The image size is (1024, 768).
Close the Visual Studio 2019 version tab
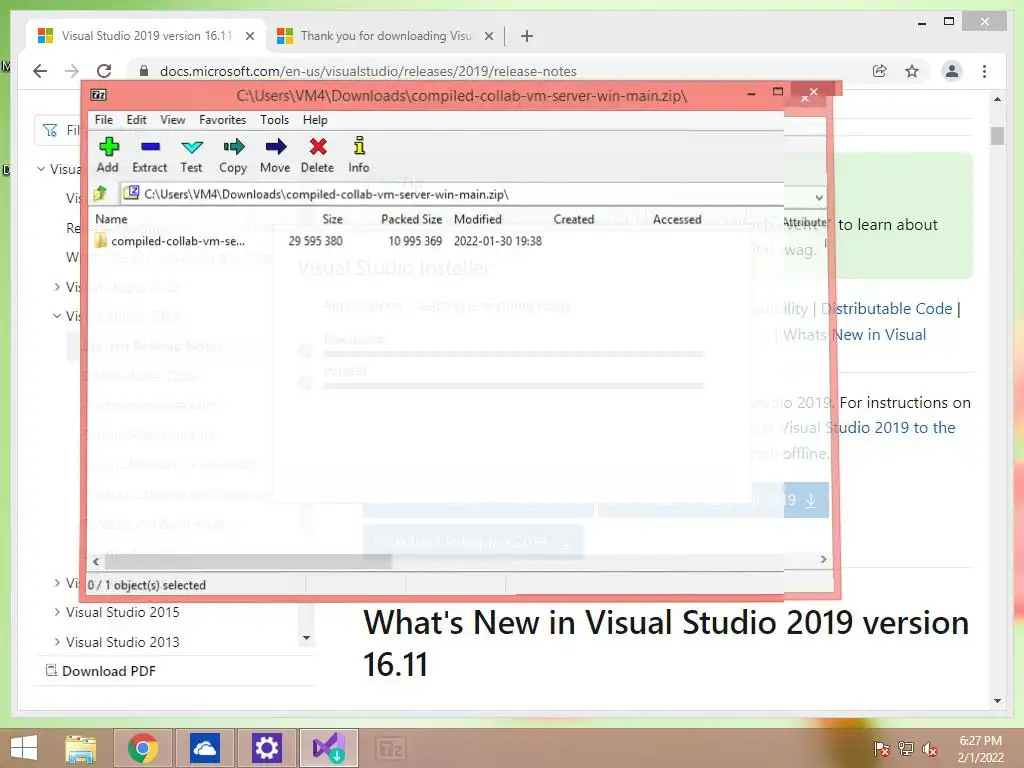(x=249, y=37)
